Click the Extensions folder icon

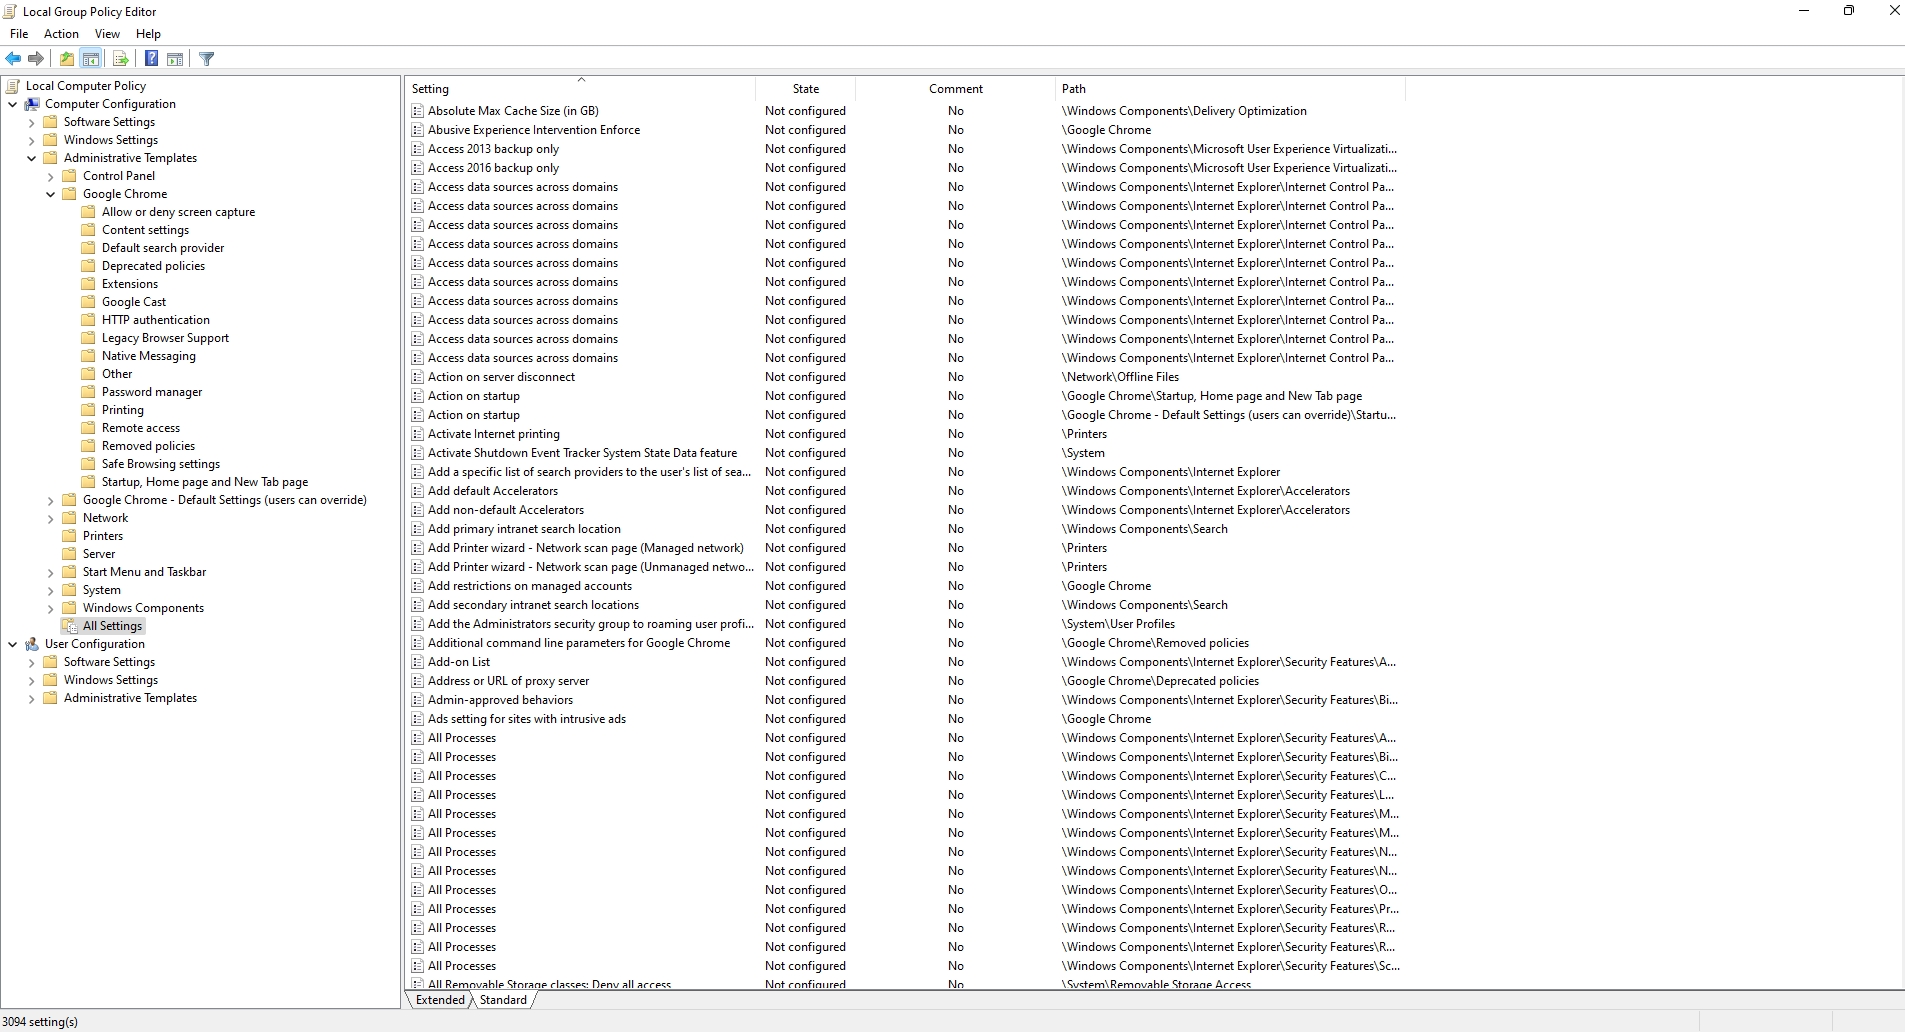tap(89, 284)
